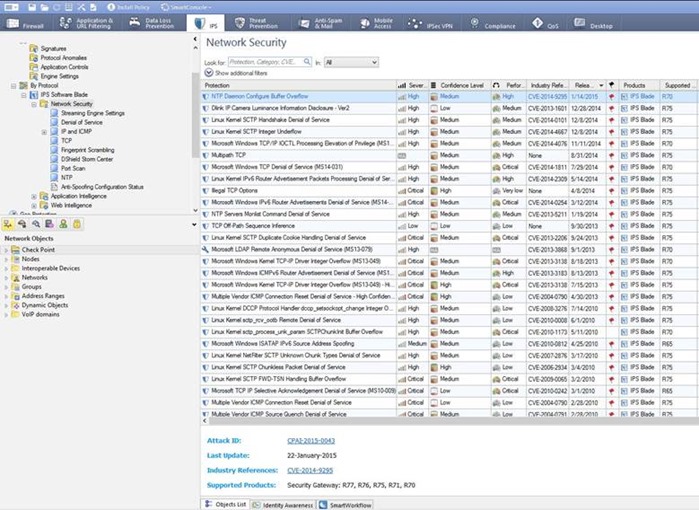The height and width of the screenshot is (510, 699).
Task: Switch to the Mobile Access tab
Action: 377,23
